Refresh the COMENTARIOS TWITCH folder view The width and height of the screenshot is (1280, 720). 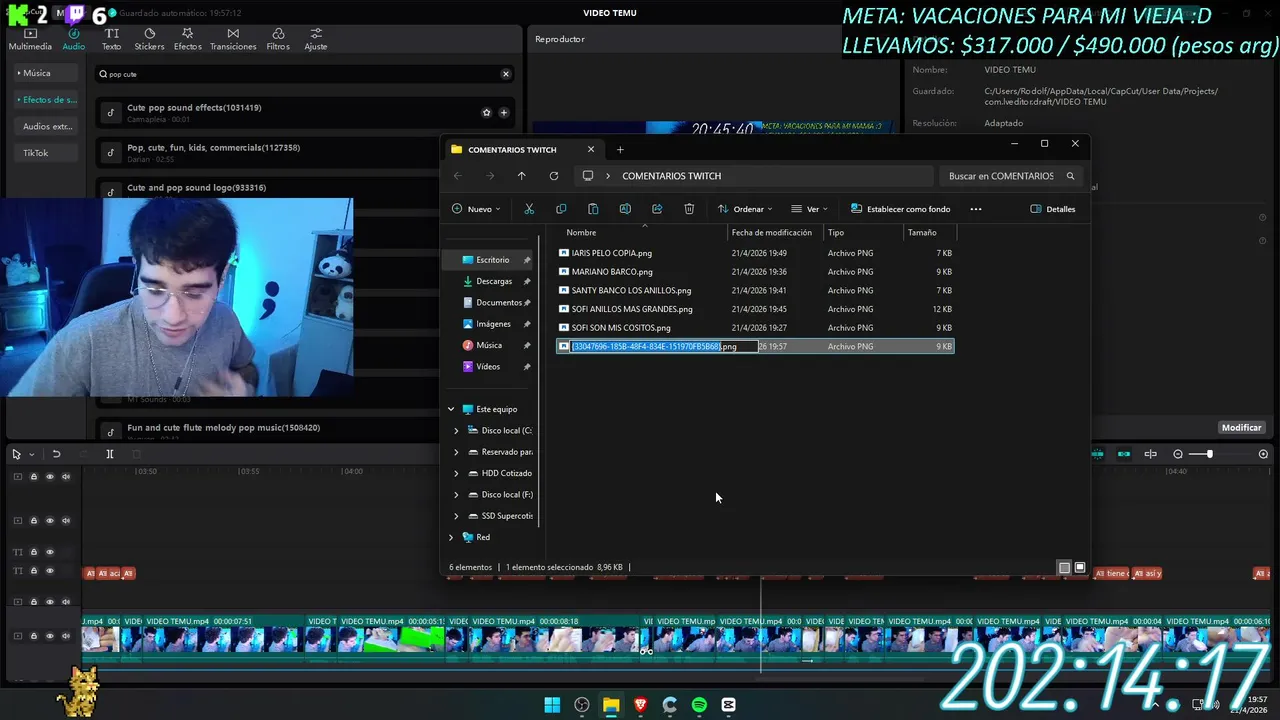[x=553, y=176]
